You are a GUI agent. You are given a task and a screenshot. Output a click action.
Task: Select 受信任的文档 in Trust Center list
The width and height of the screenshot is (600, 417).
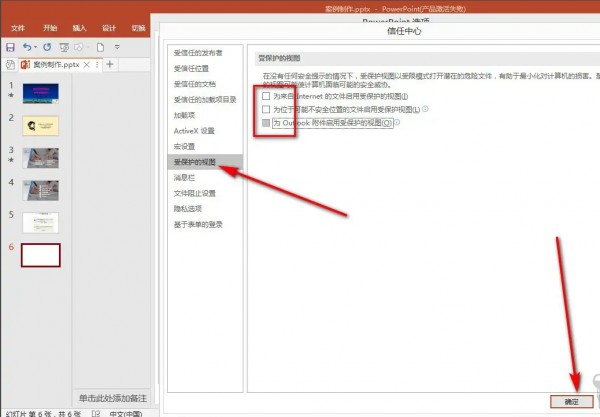pyautogui.click(x=195, y=84)
